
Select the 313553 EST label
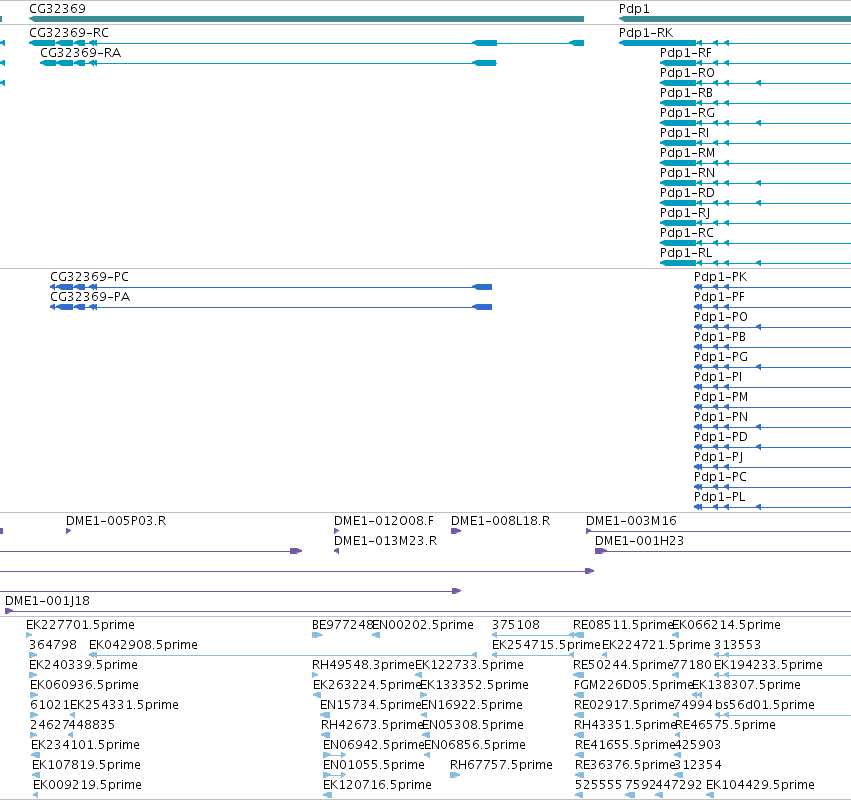(738, 645)
